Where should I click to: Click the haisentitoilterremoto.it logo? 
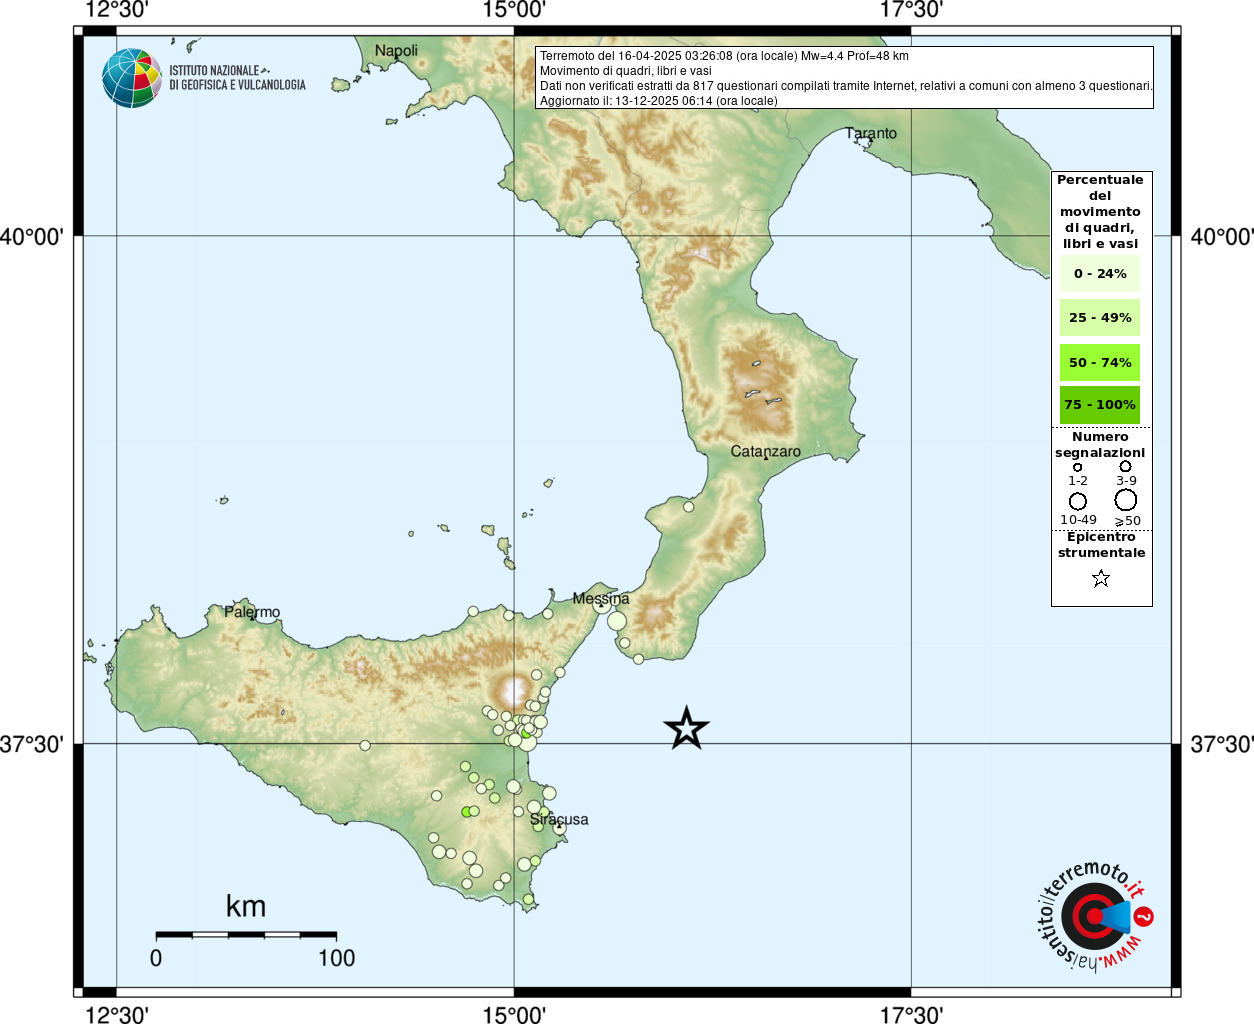click(1094, 917)
